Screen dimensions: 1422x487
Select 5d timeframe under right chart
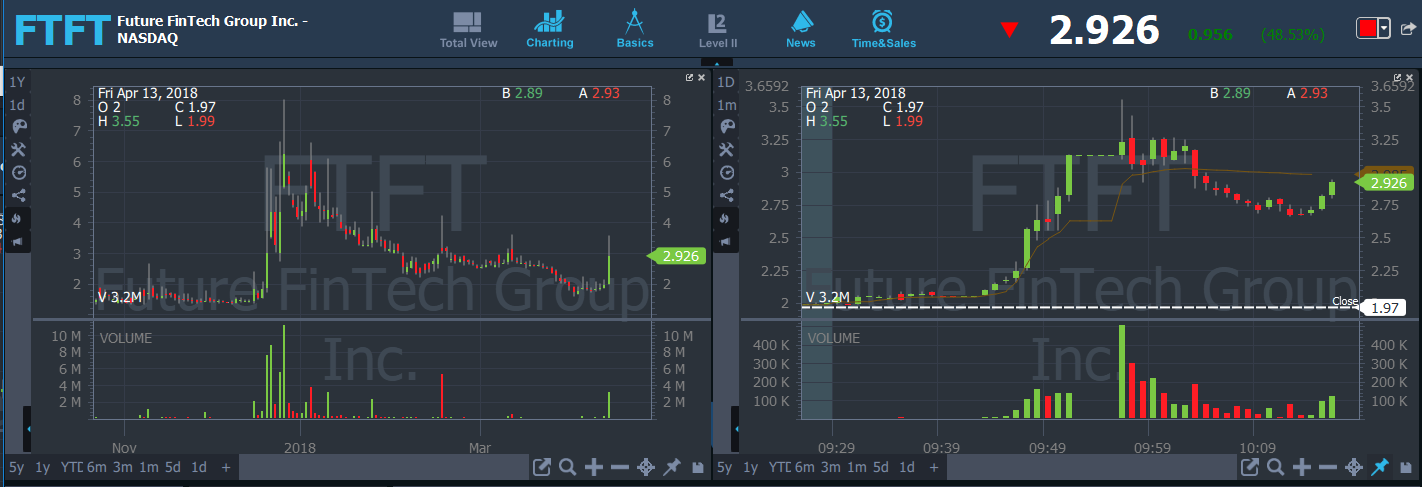pyautogui.click(x=881, y=467)
